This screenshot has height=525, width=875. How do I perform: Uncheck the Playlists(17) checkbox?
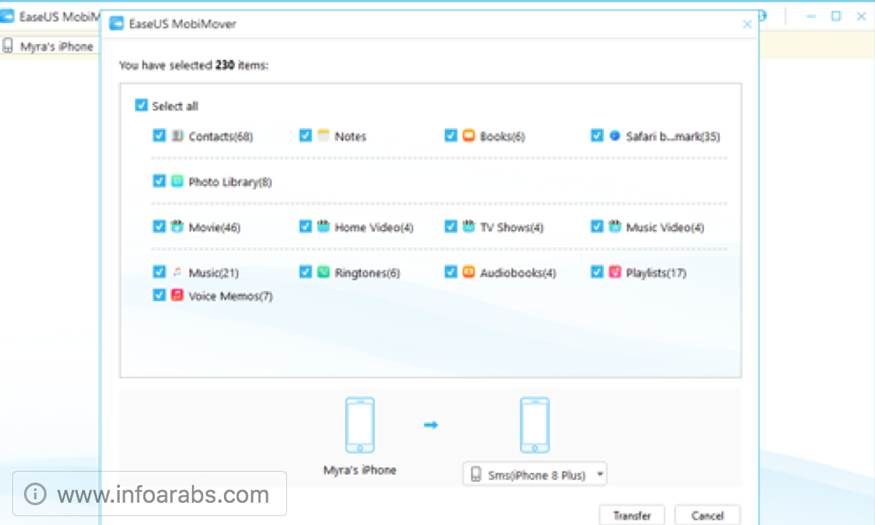597,272
